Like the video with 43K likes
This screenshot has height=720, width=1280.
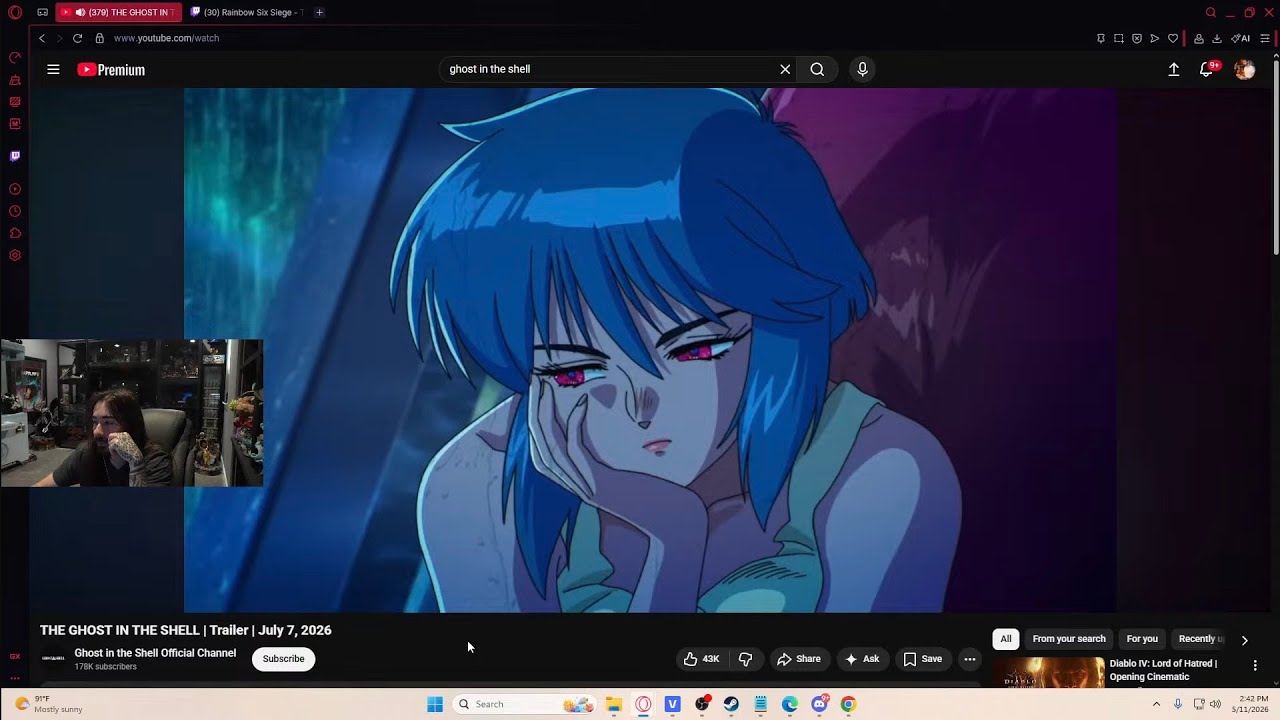[701, 659]
